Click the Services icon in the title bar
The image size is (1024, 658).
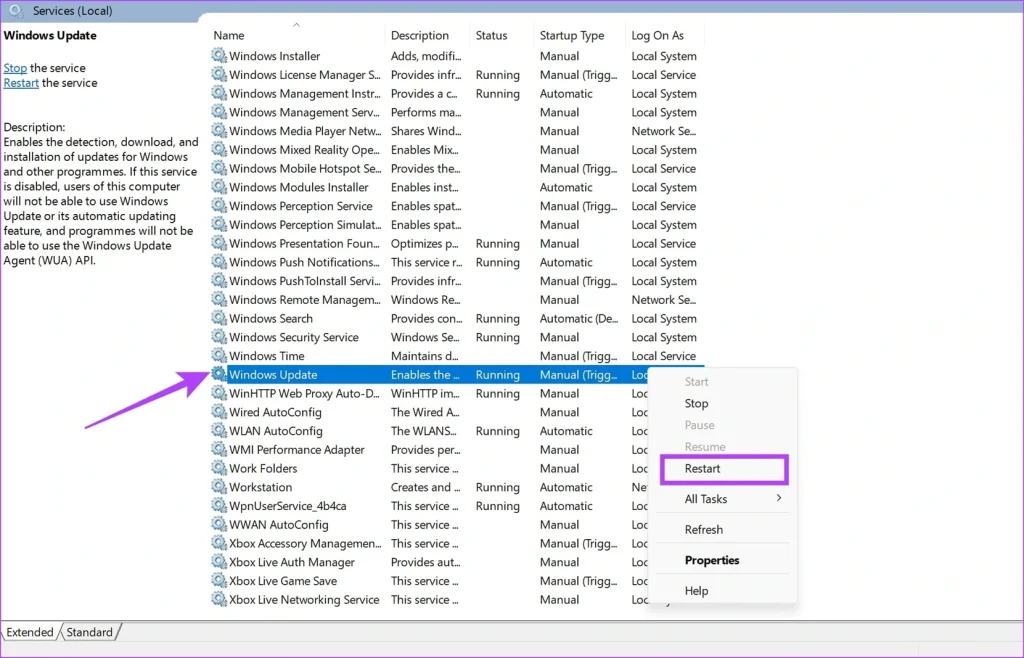coord(16,11)
